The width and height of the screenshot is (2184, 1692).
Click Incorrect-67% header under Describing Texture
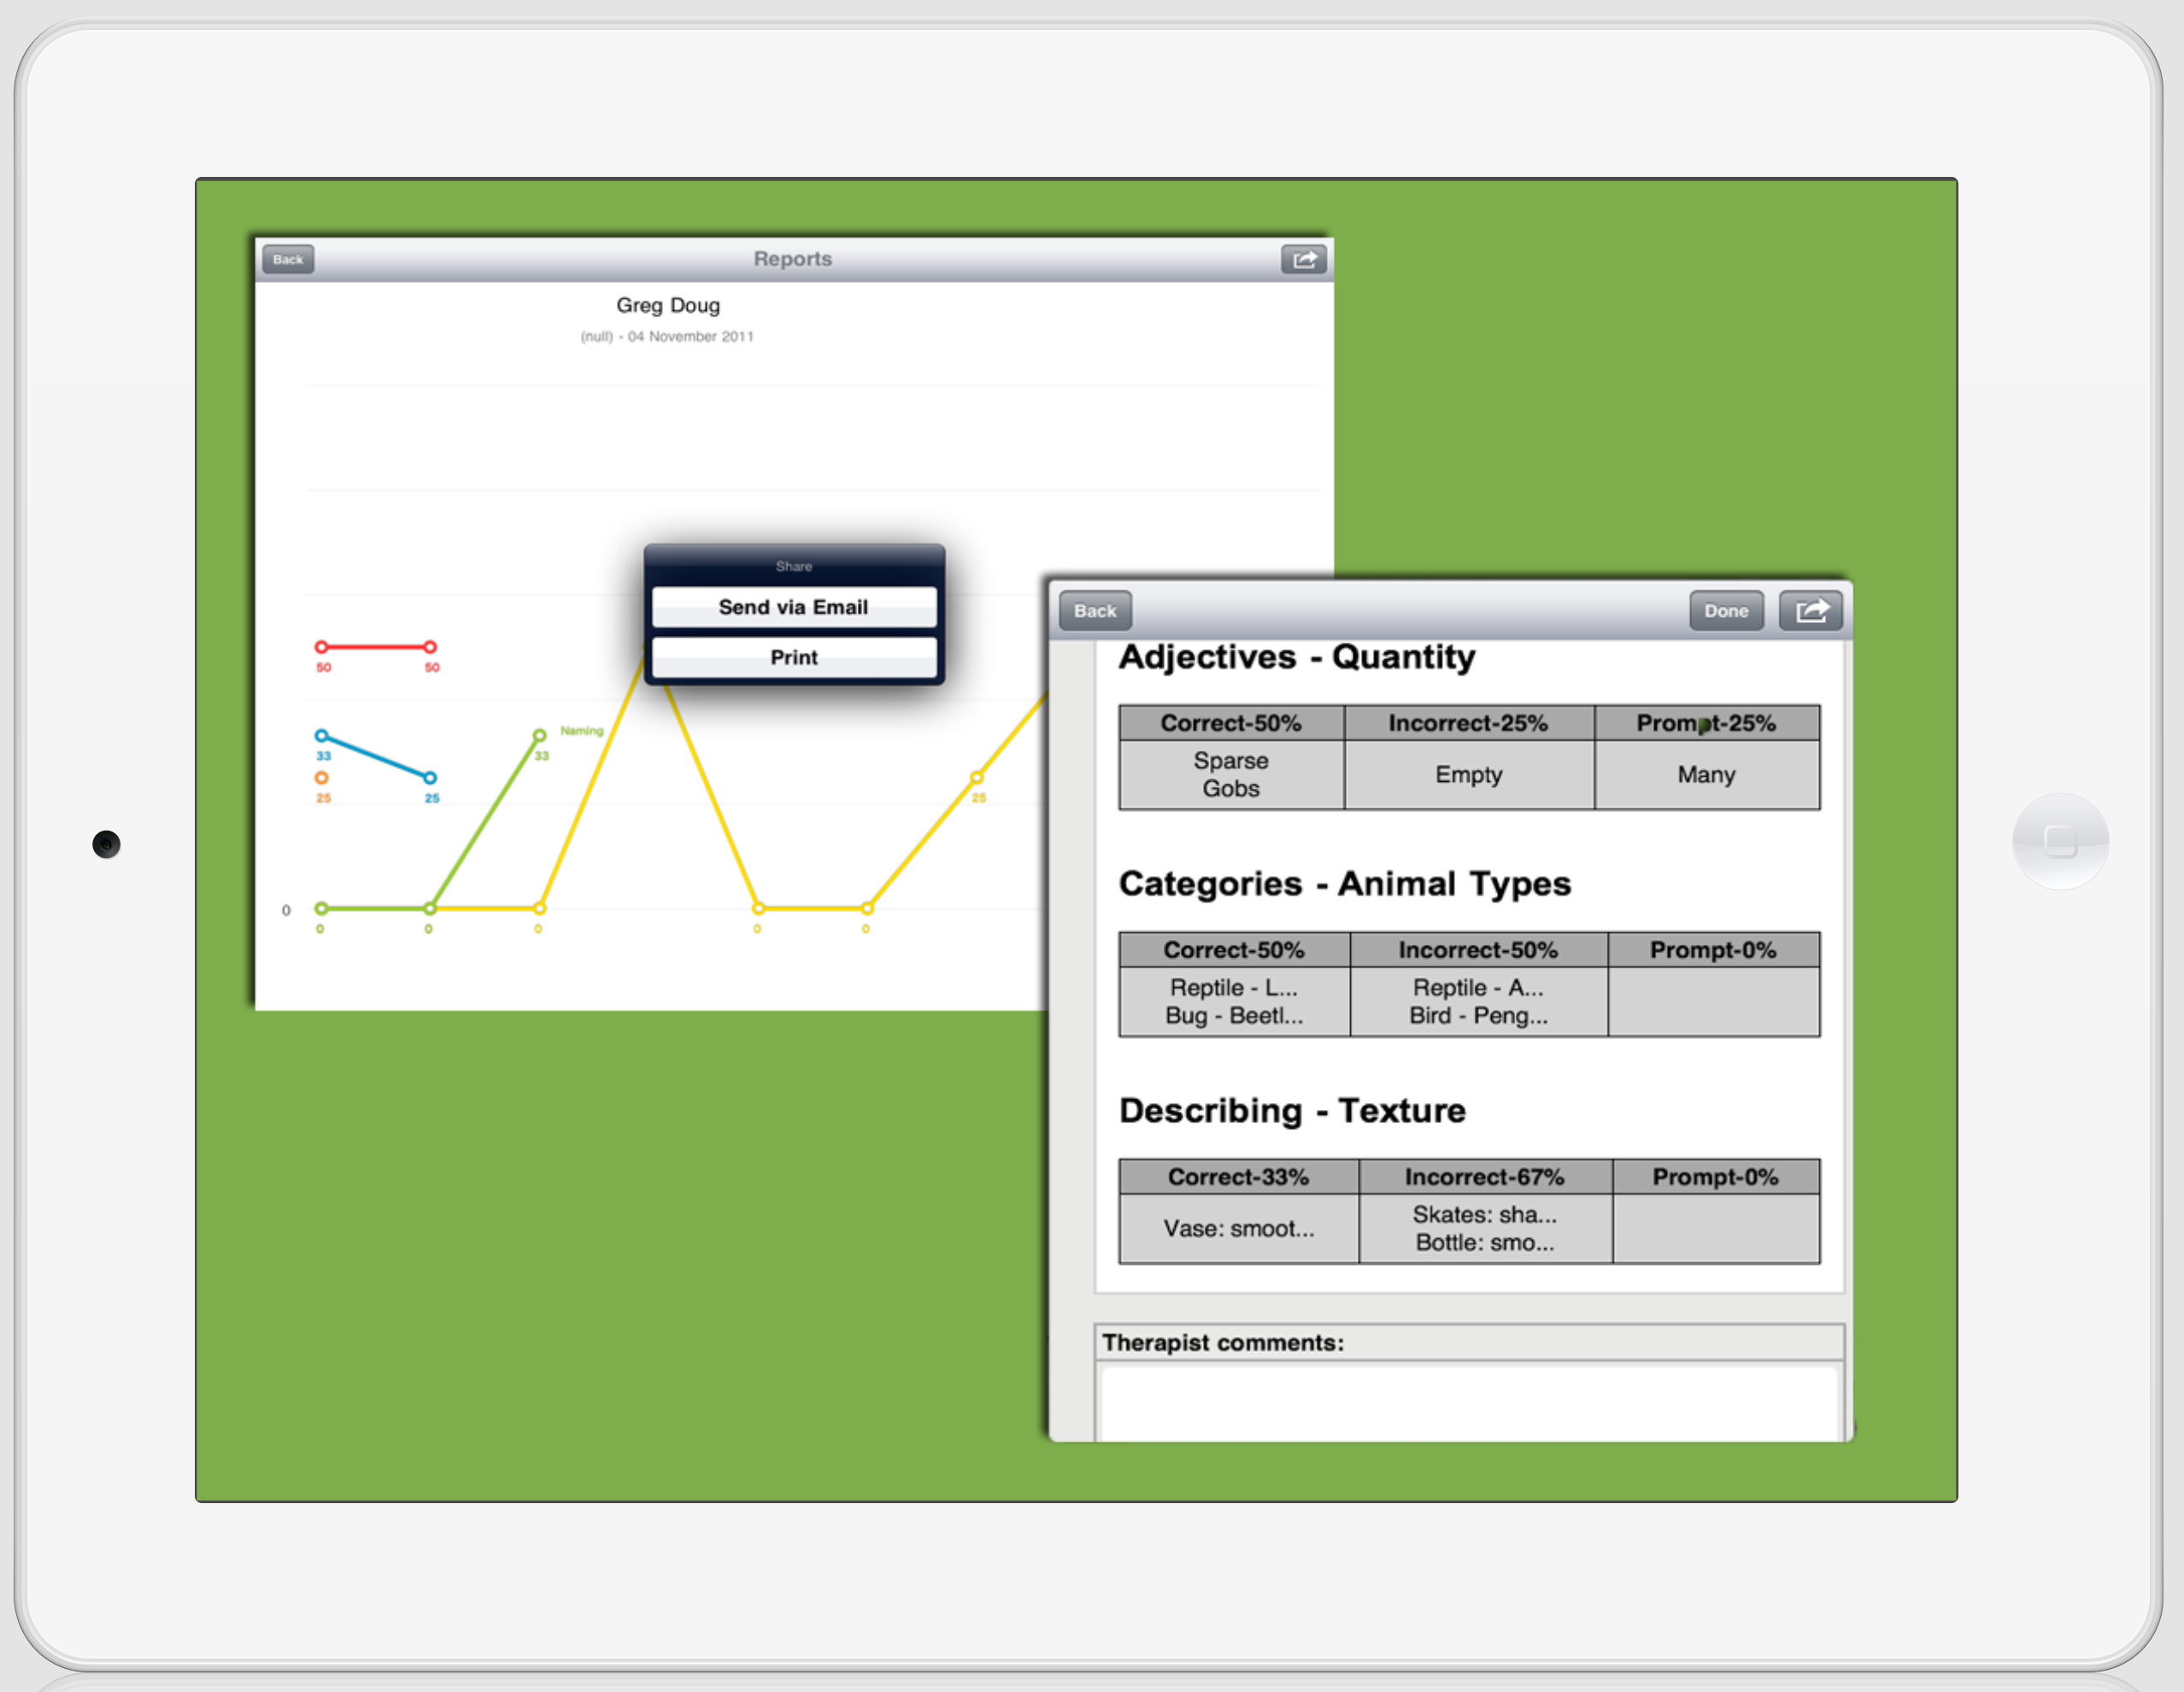tap(1484, 1177)
